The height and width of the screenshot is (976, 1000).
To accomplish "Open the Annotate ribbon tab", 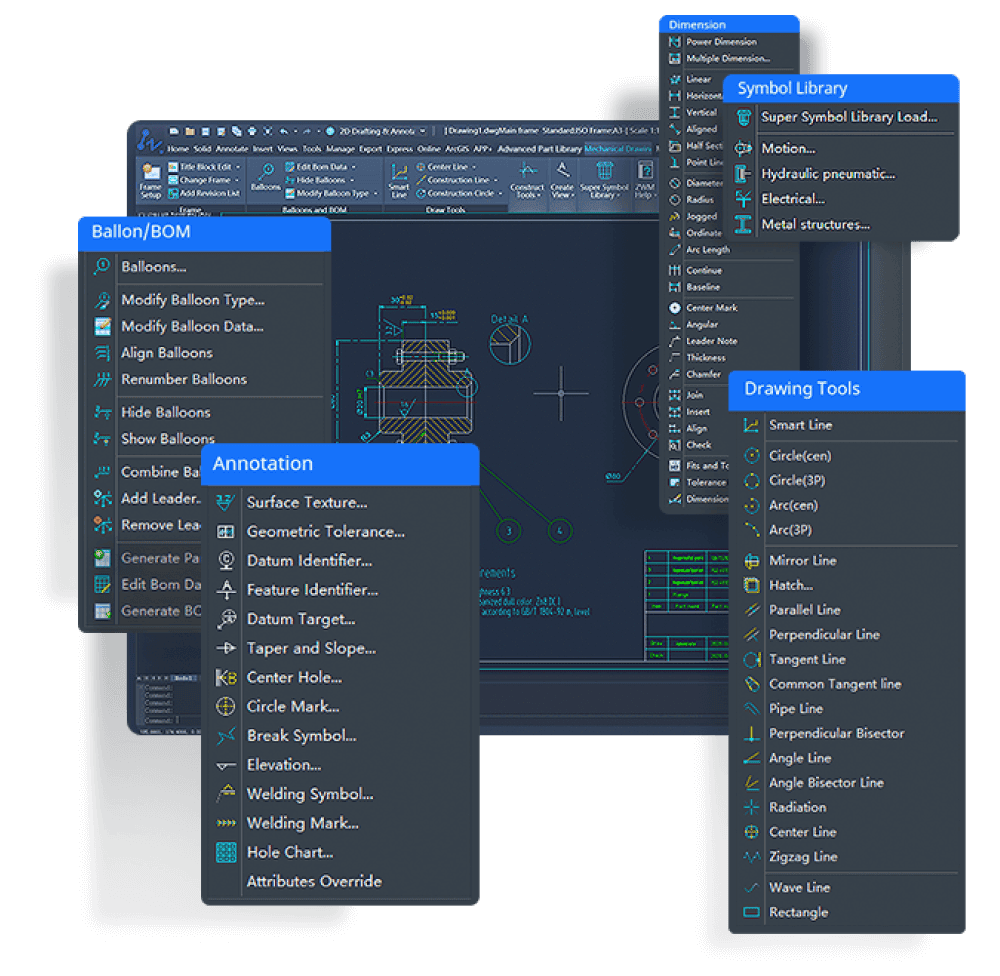I will tap(232, 149).
